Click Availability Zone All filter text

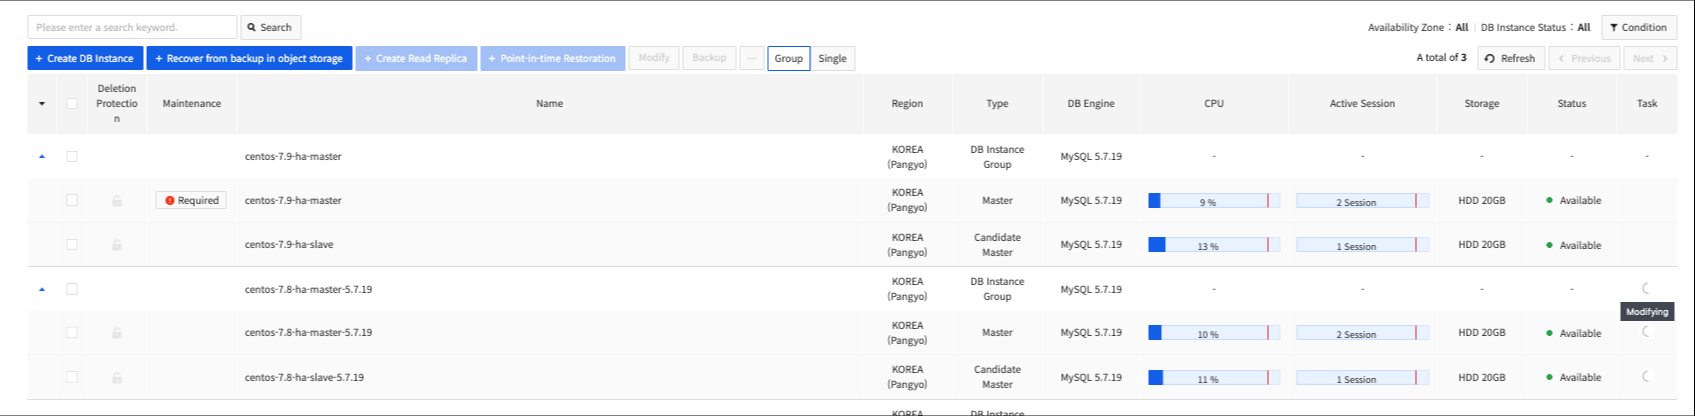[x=1418, y=27]
